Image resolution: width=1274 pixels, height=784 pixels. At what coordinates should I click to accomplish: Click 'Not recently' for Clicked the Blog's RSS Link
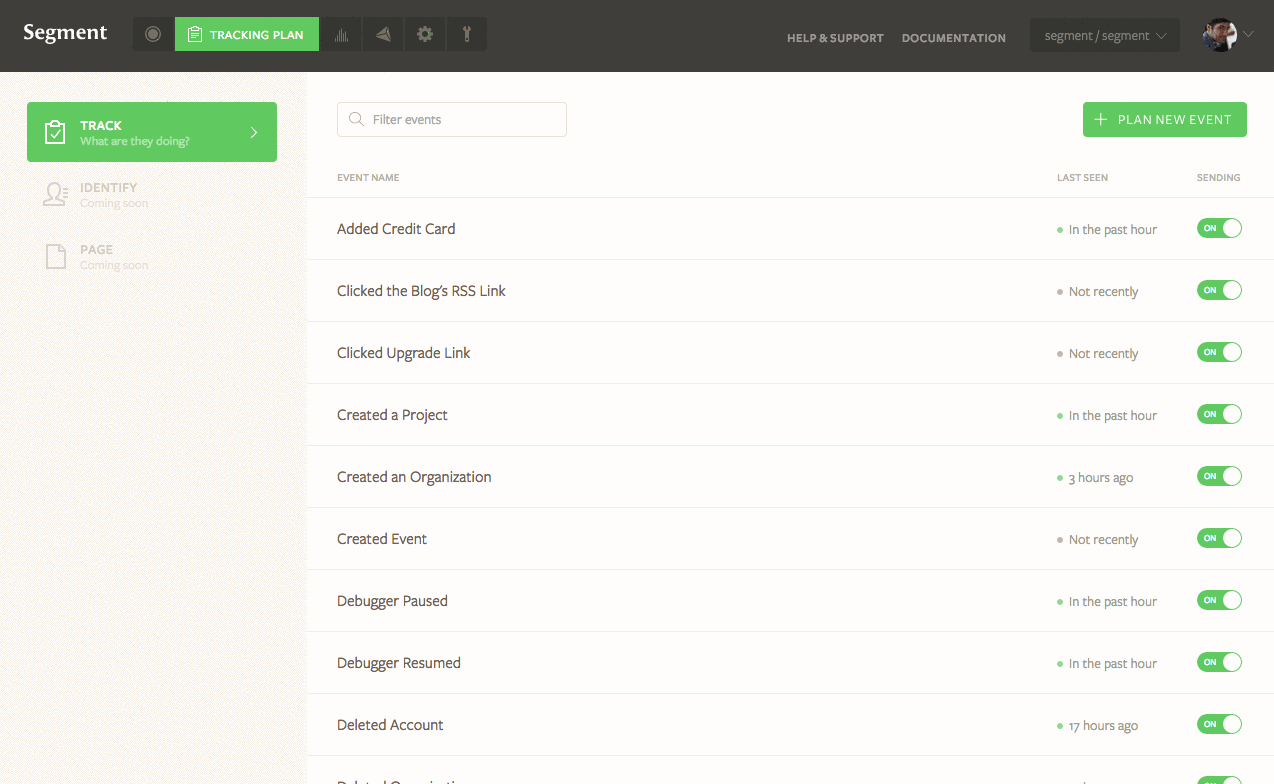point(1104,292)
